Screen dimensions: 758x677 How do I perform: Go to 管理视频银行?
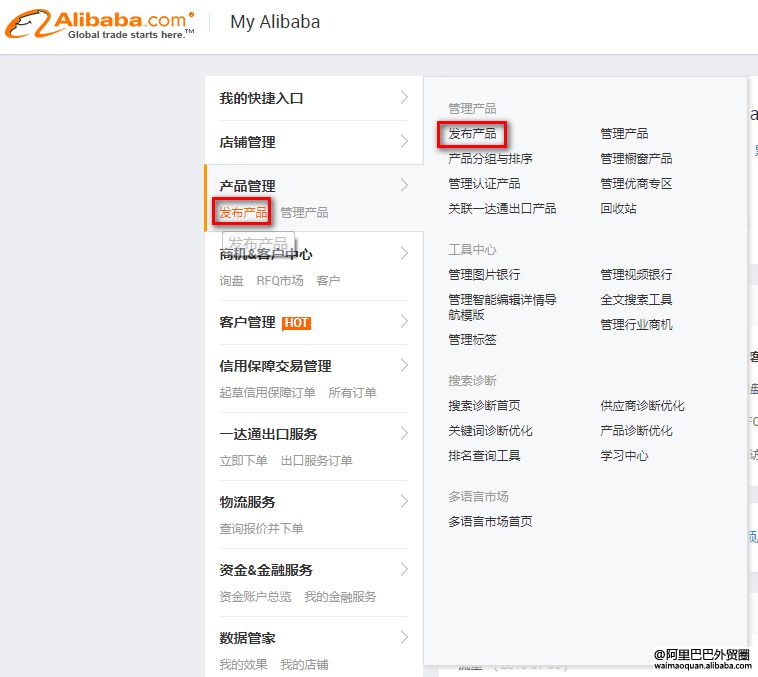[636, 274]
